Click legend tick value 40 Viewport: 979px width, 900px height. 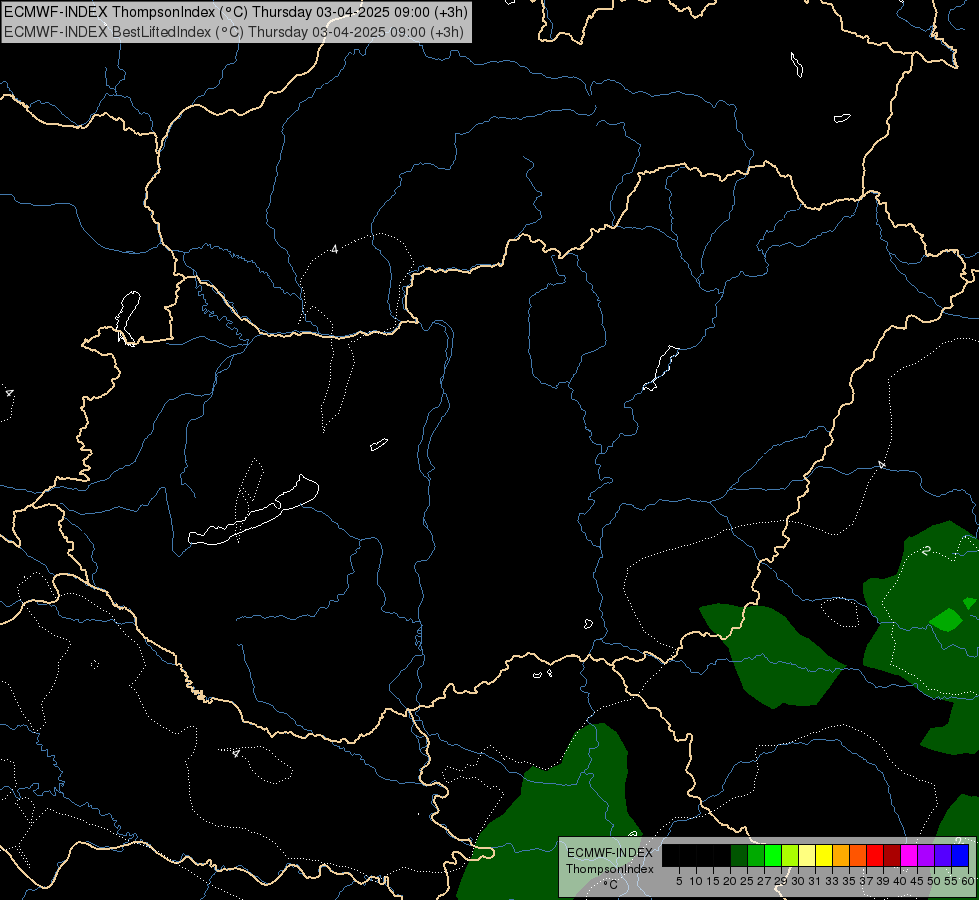tap(900, 881)
